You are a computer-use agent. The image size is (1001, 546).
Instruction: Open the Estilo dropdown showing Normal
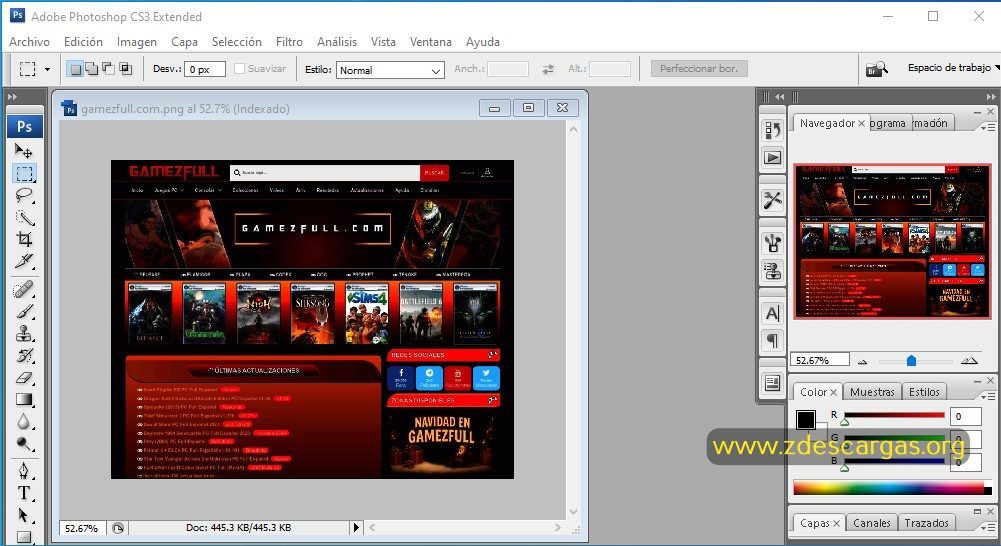[x=390, y=70]
